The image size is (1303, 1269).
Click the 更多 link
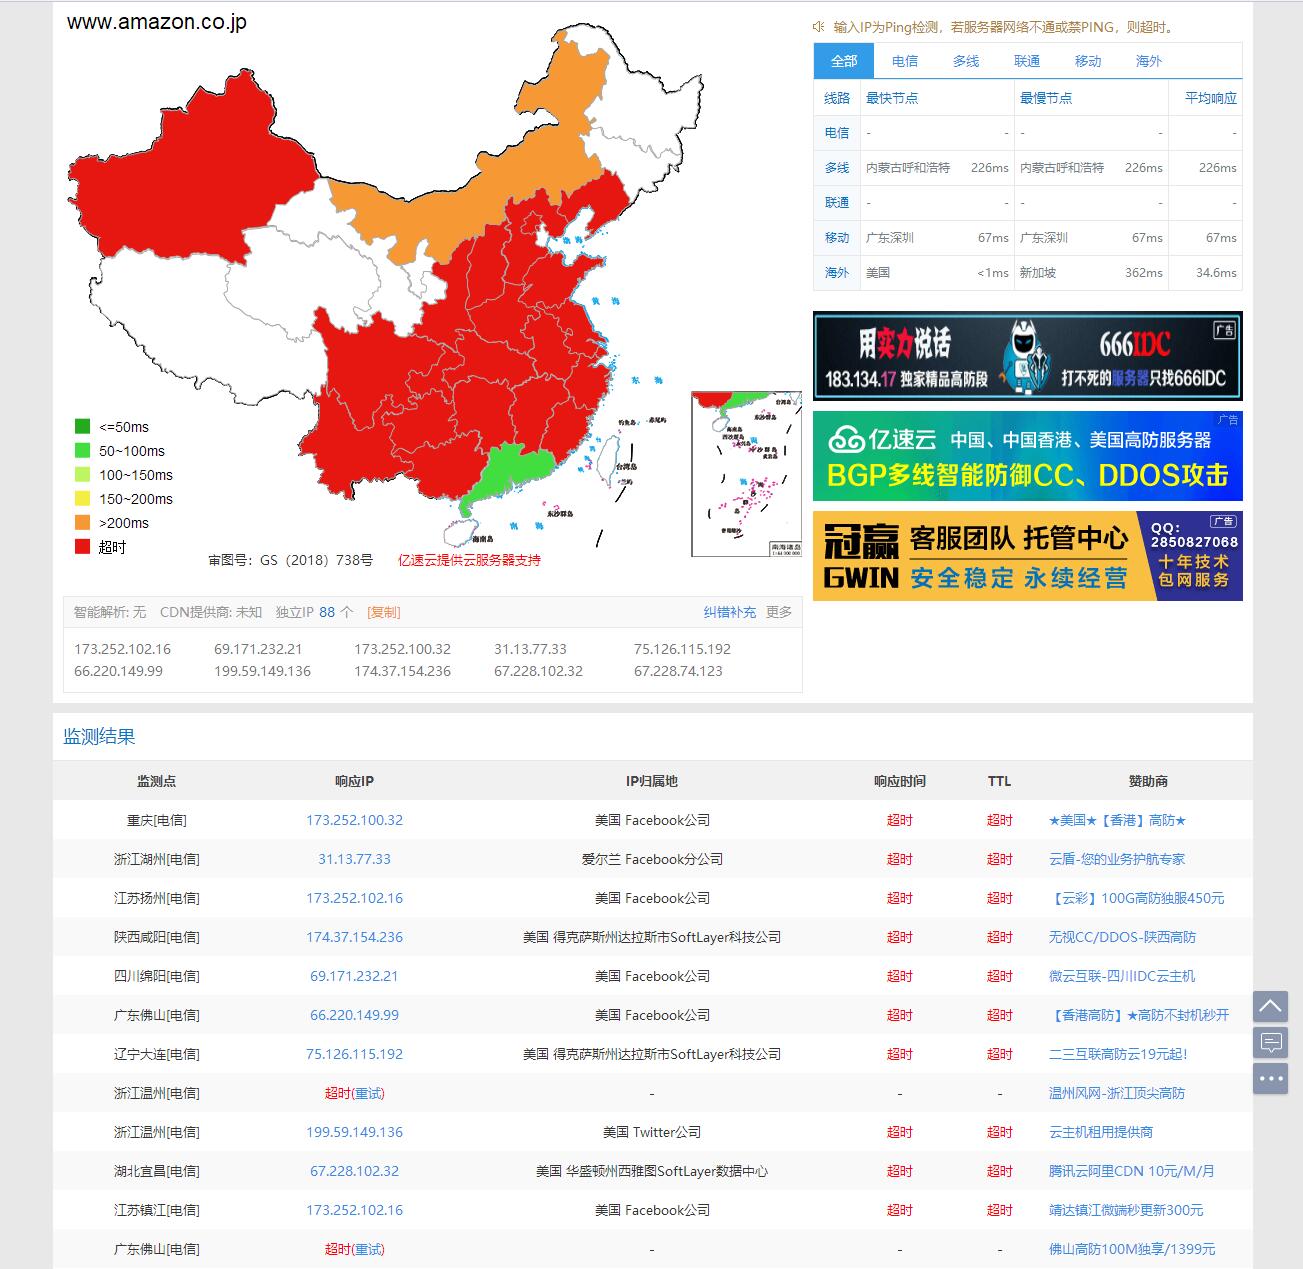[779, 612]
